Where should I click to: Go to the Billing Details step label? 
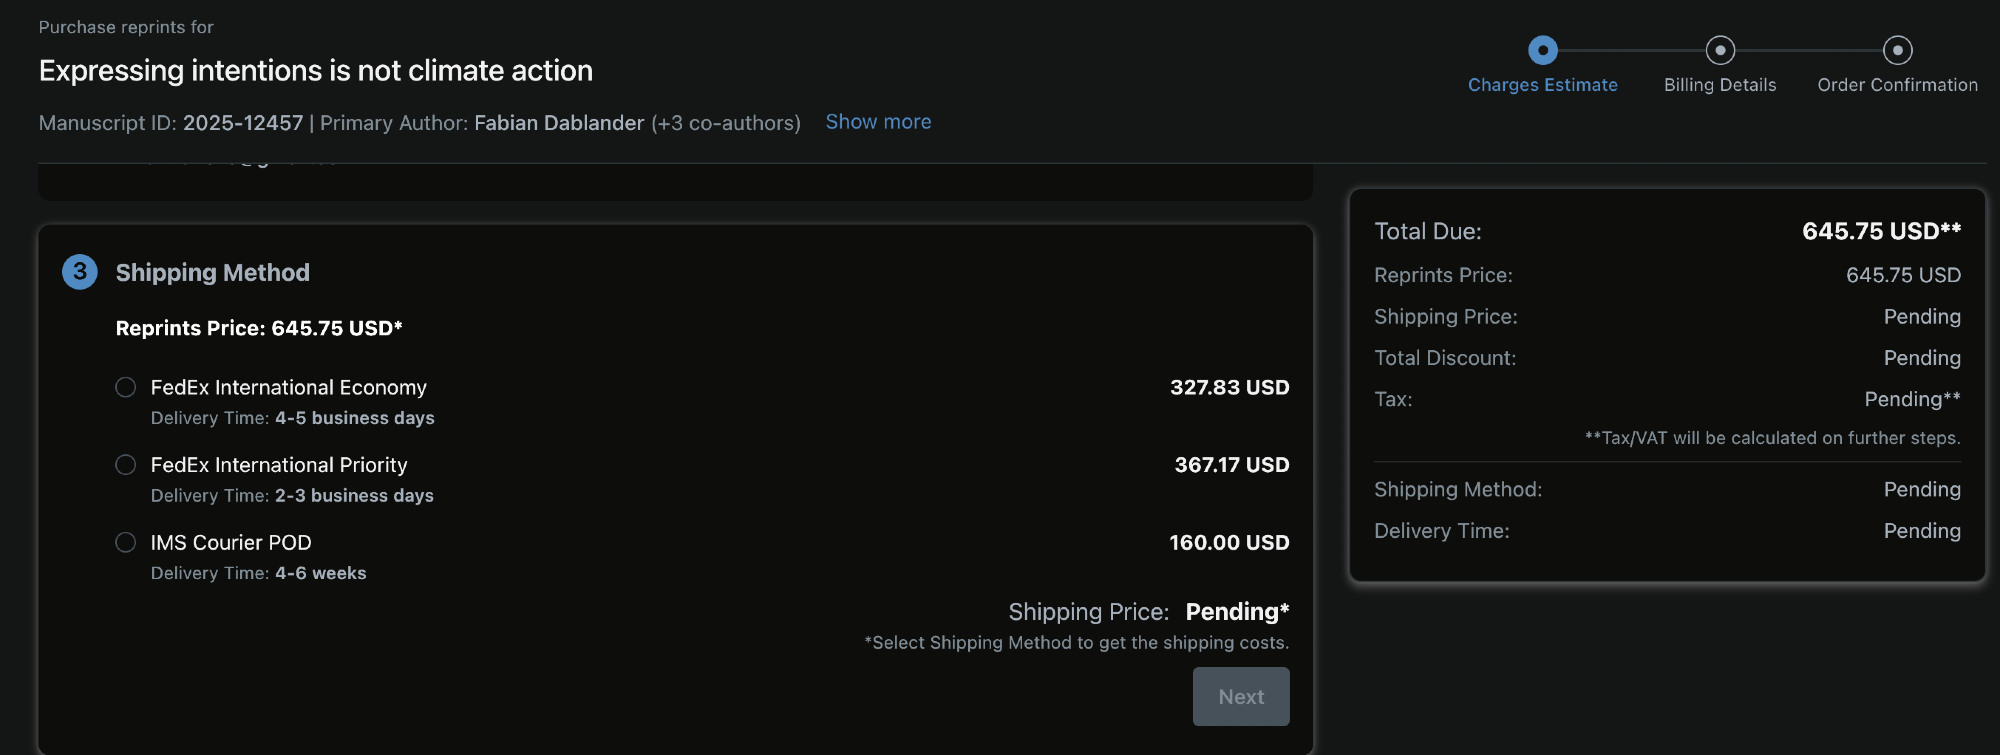click(1720, 85)
